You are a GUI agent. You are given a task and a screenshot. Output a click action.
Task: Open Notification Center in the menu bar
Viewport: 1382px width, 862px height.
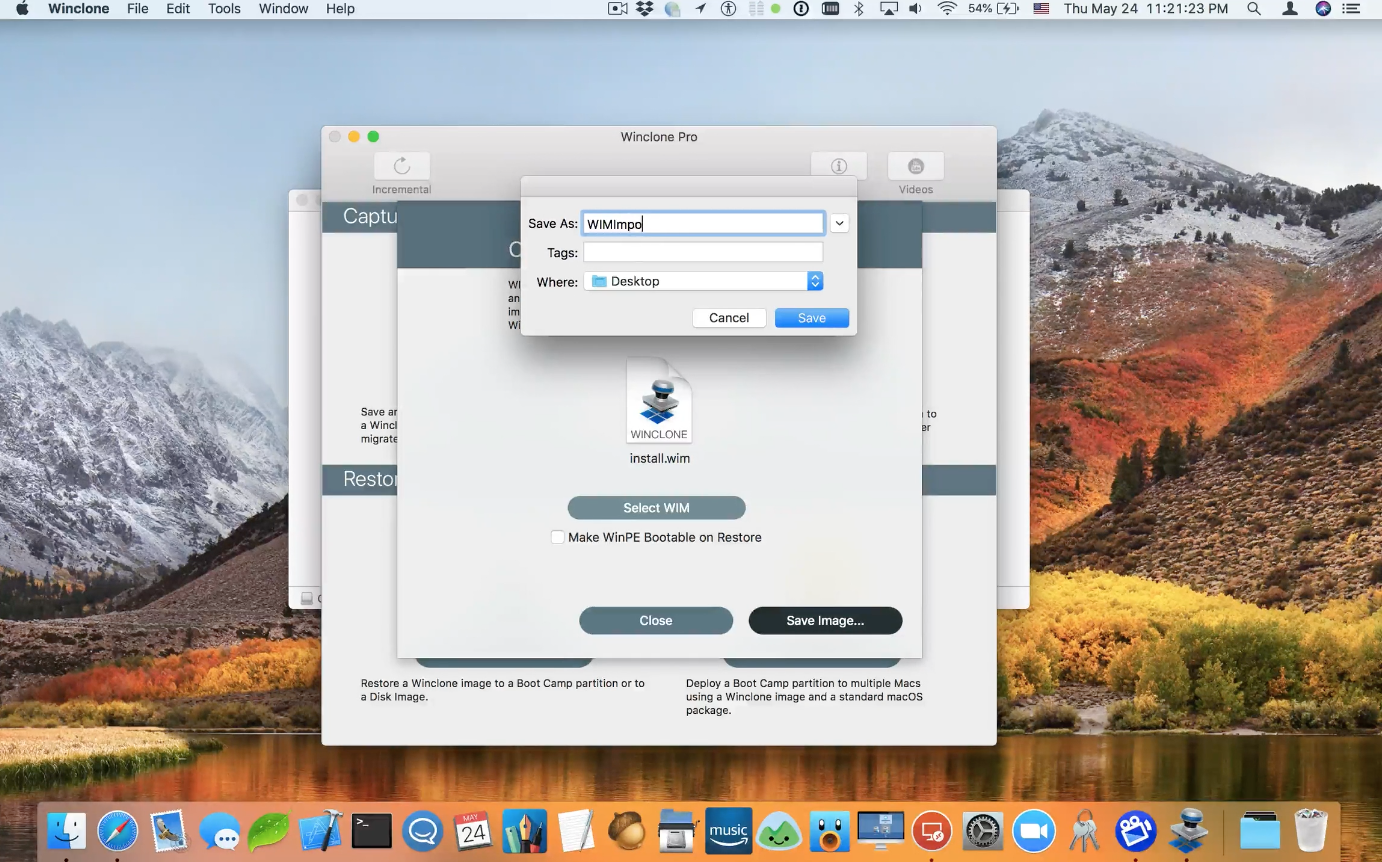1352,9
